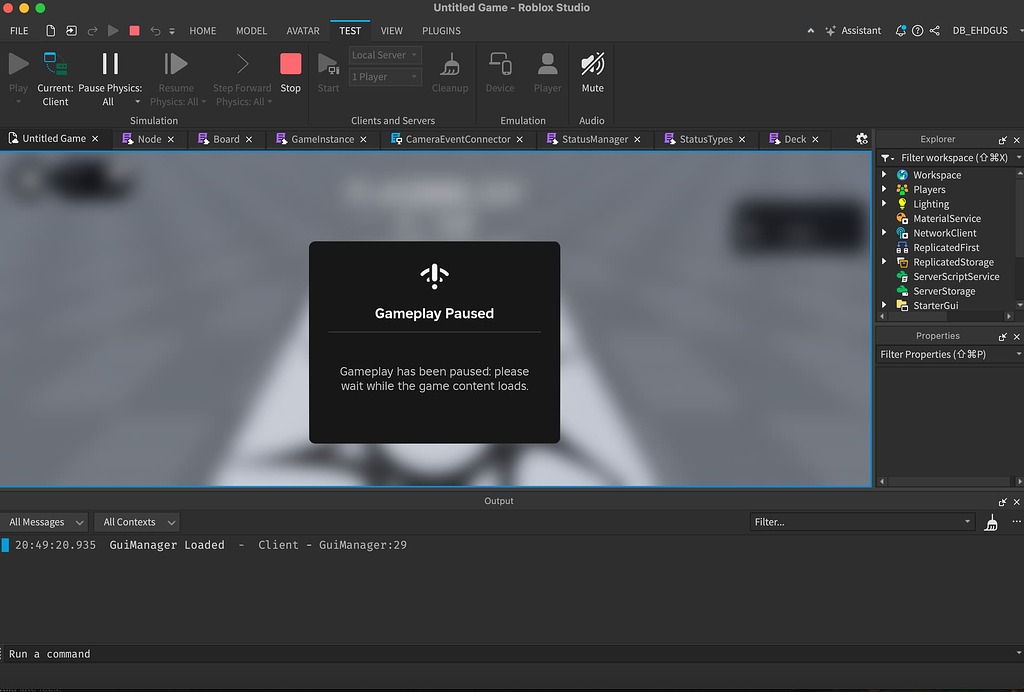Click the Run a command bar
1024x692 pixels.
tap(509, 653)
